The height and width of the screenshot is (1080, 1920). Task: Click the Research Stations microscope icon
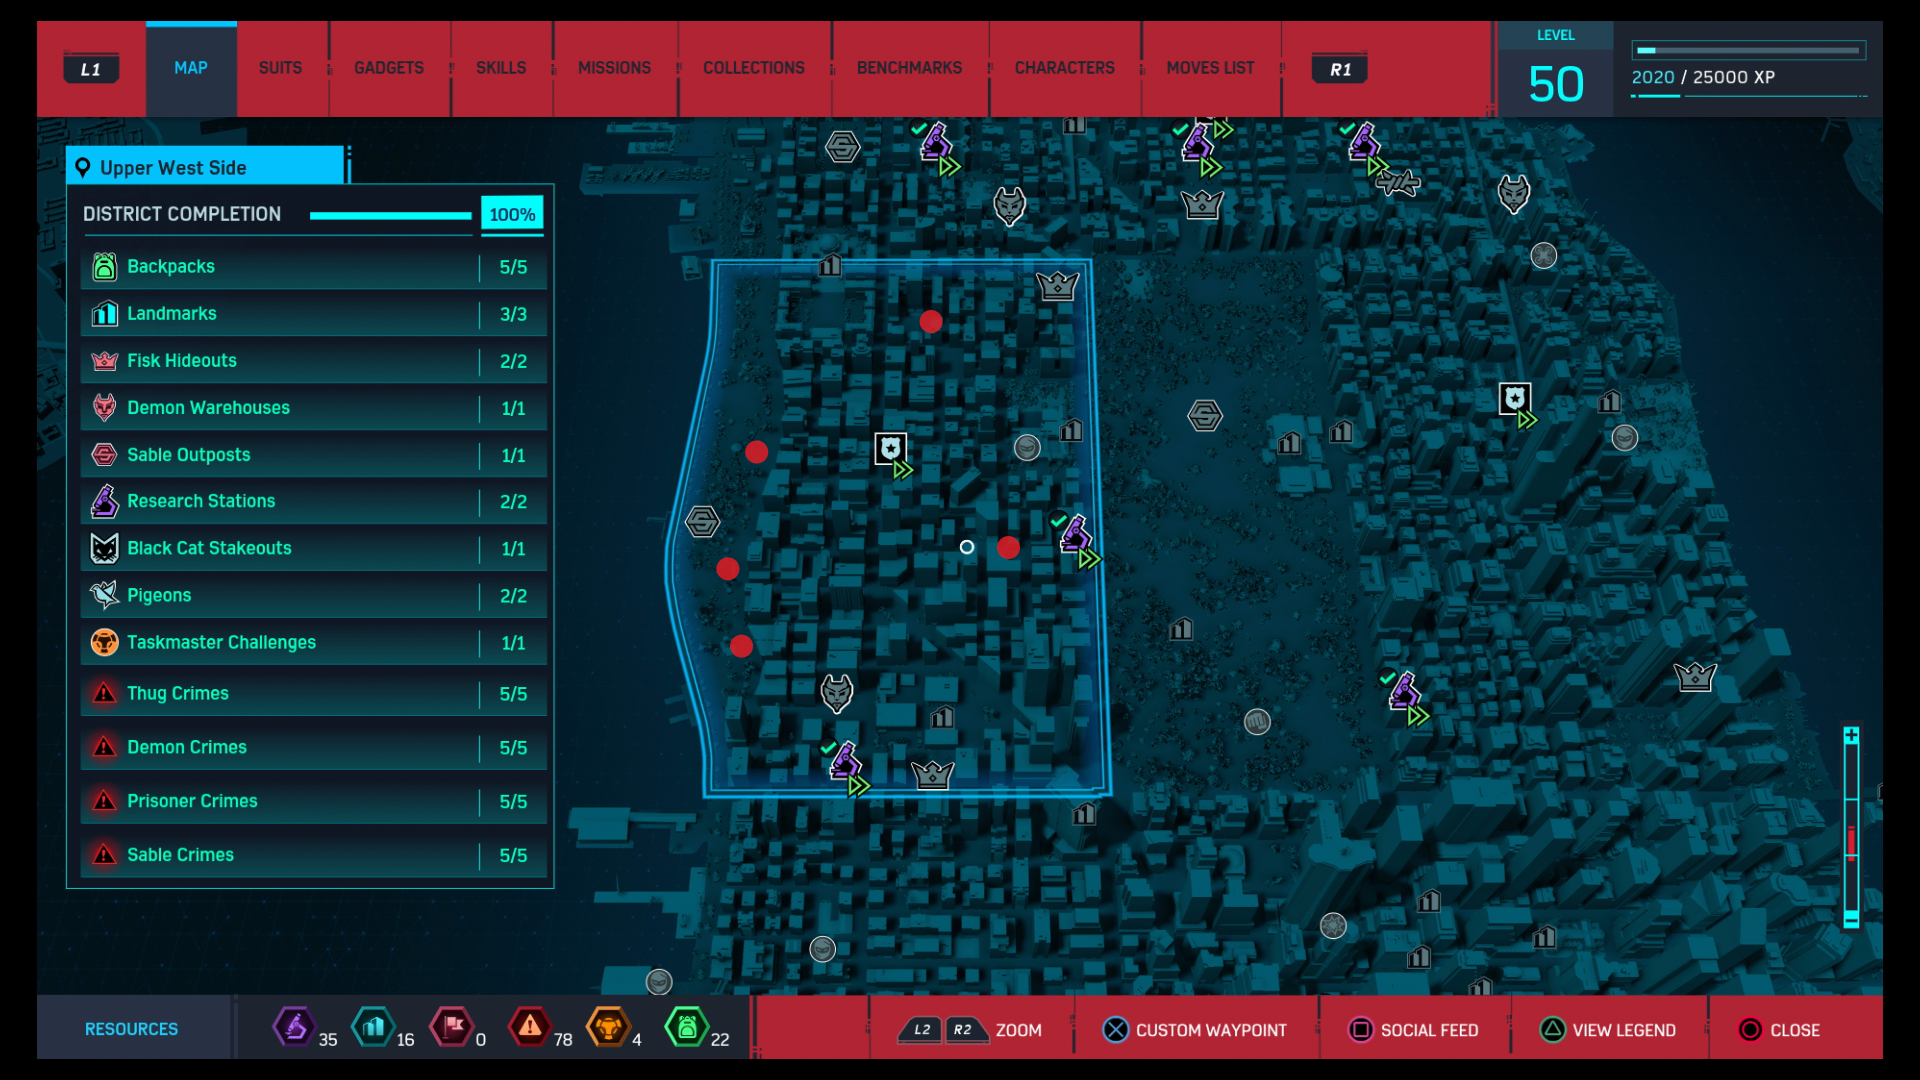(x=104, y=501)
